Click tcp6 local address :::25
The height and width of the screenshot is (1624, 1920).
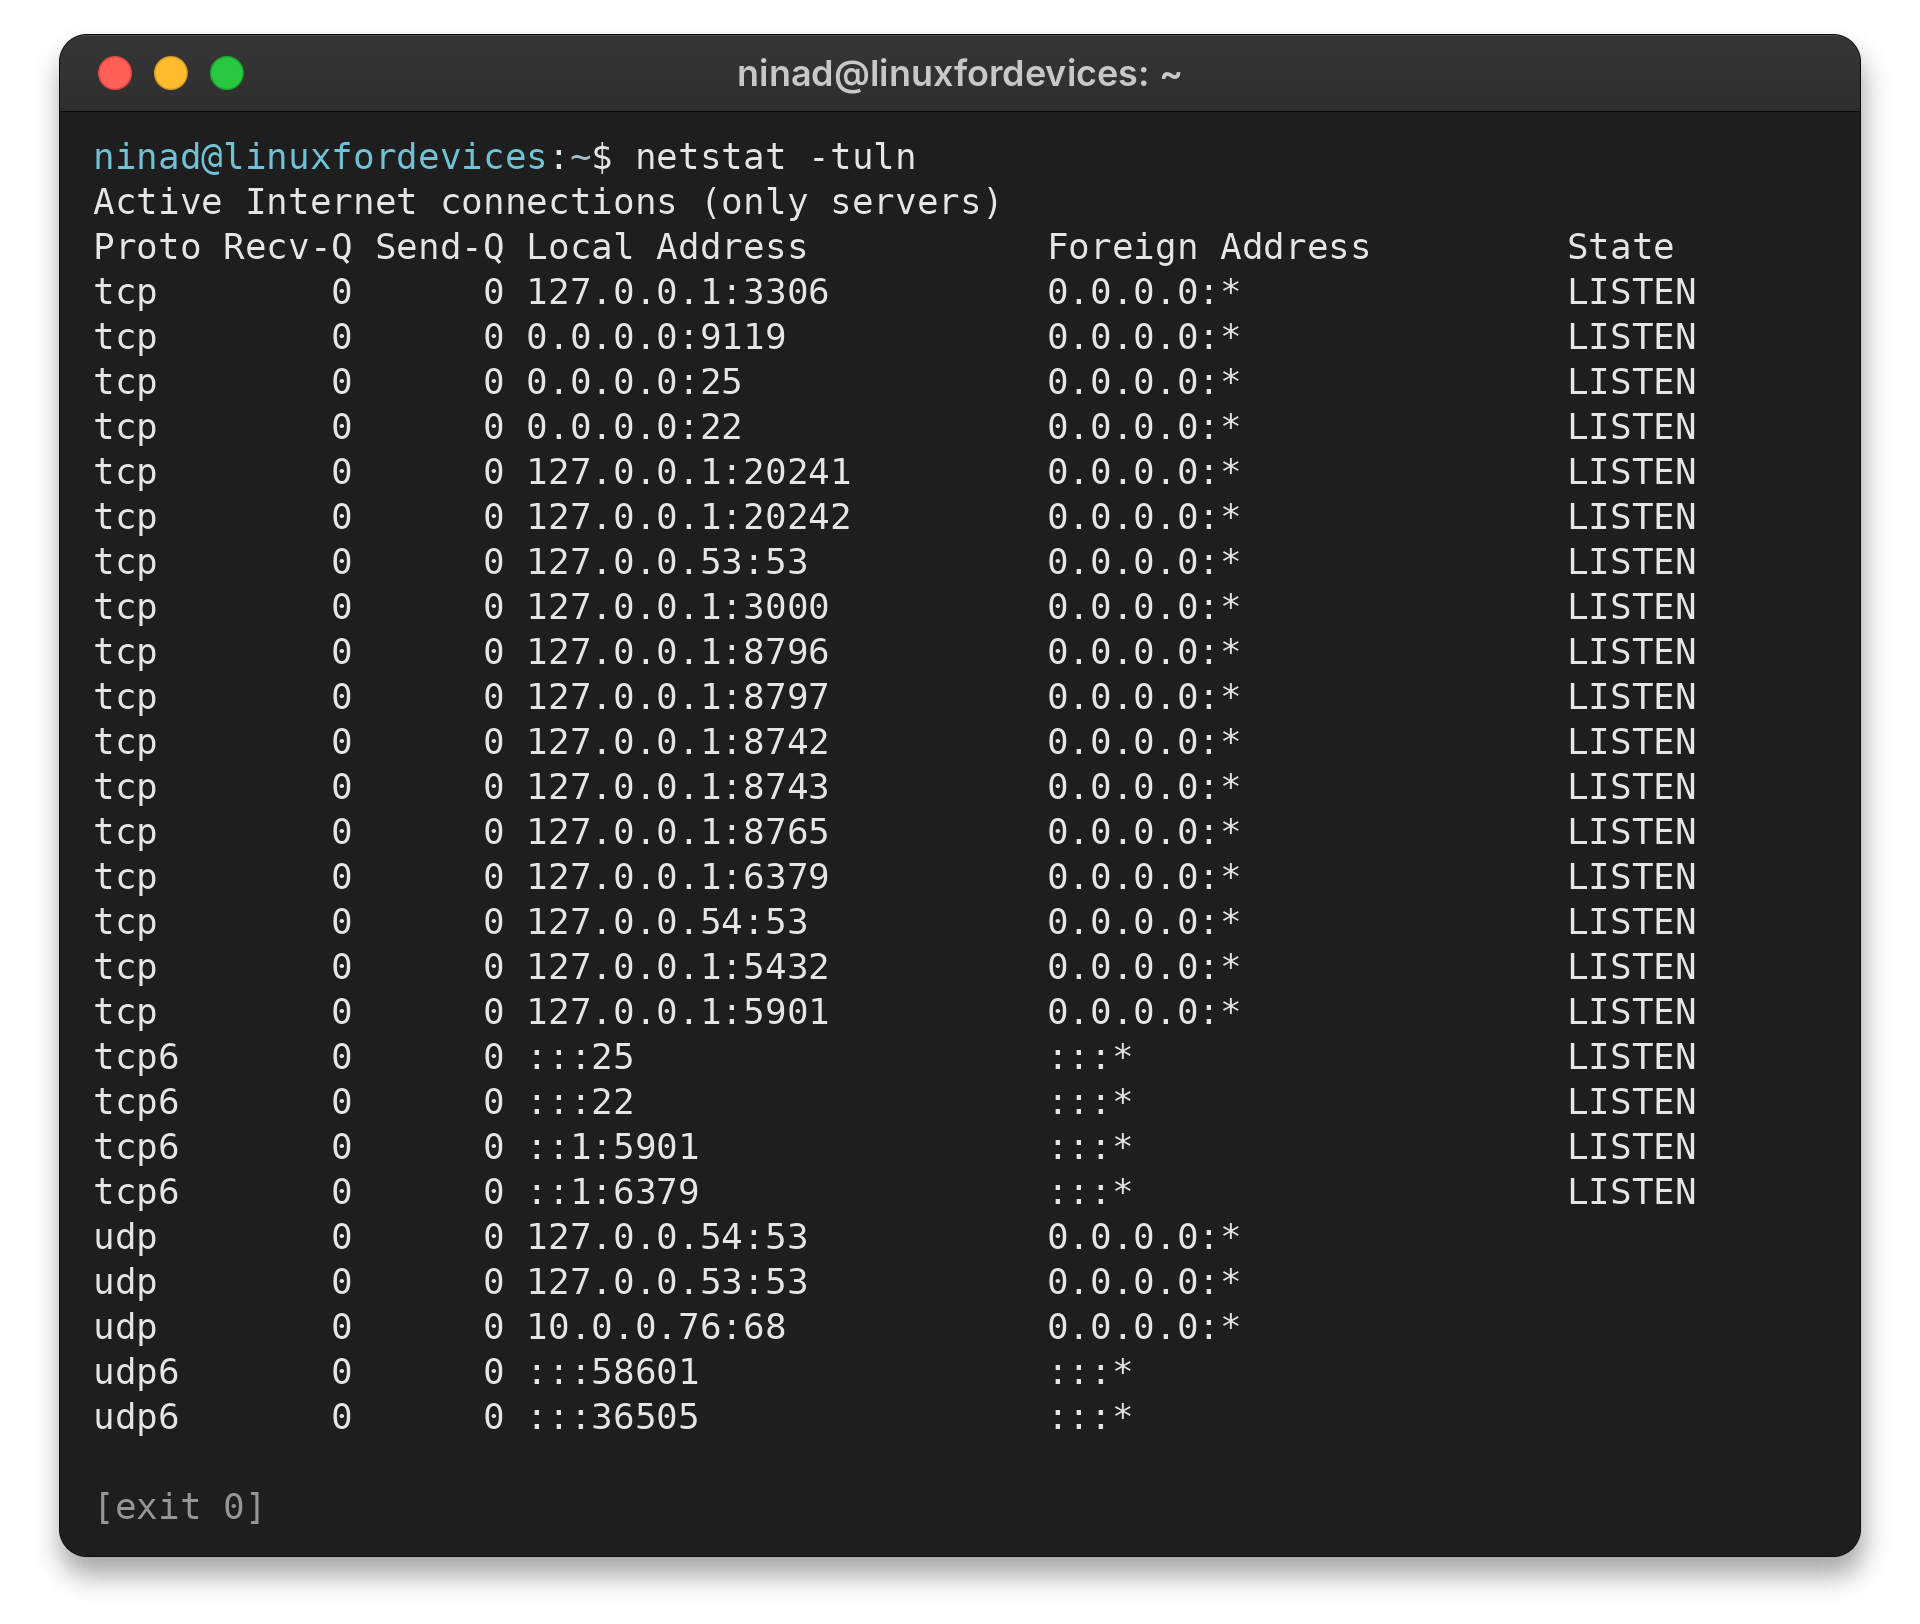(581, 1057)
